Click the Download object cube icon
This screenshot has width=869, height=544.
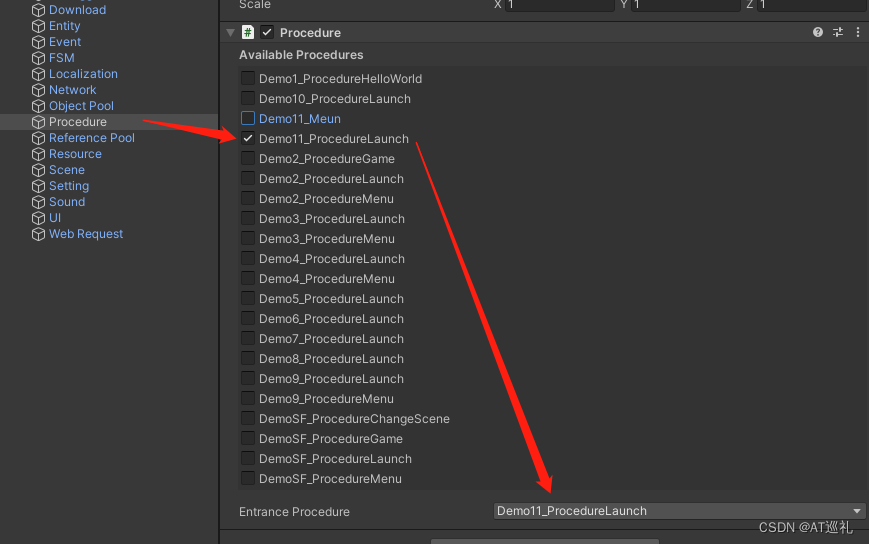[38, 10]
